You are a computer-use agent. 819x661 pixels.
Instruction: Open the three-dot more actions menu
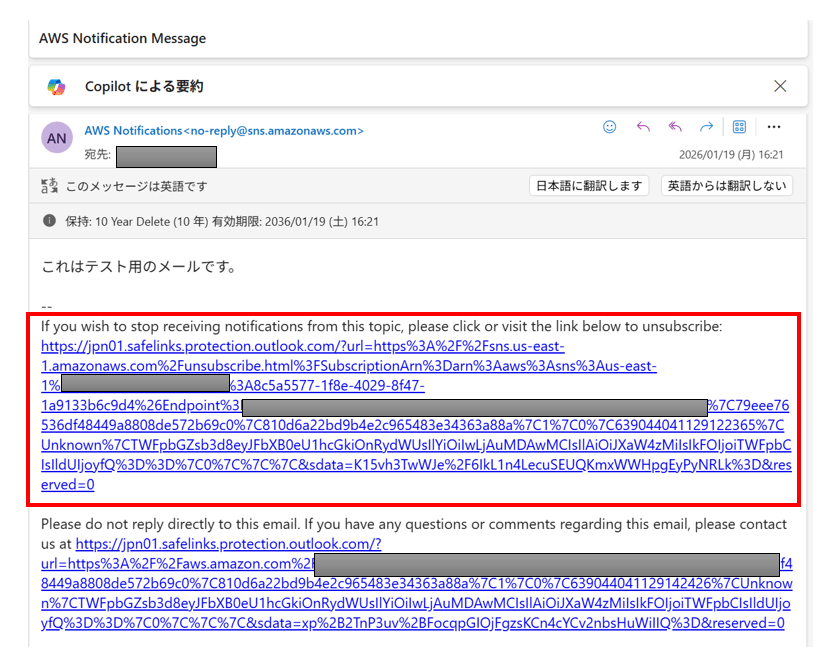[773, 127]
